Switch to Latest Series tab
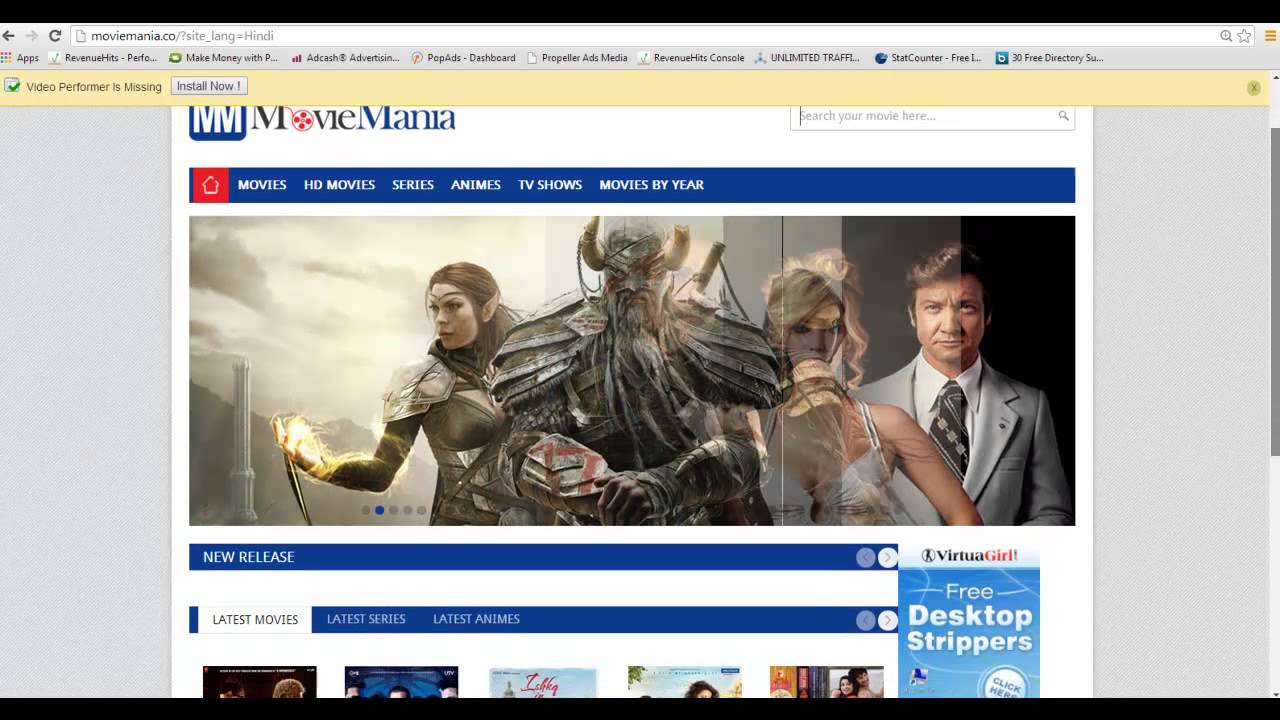This screenshot has height=720, width=1280. pyautogui.click(x=366, y=619)
